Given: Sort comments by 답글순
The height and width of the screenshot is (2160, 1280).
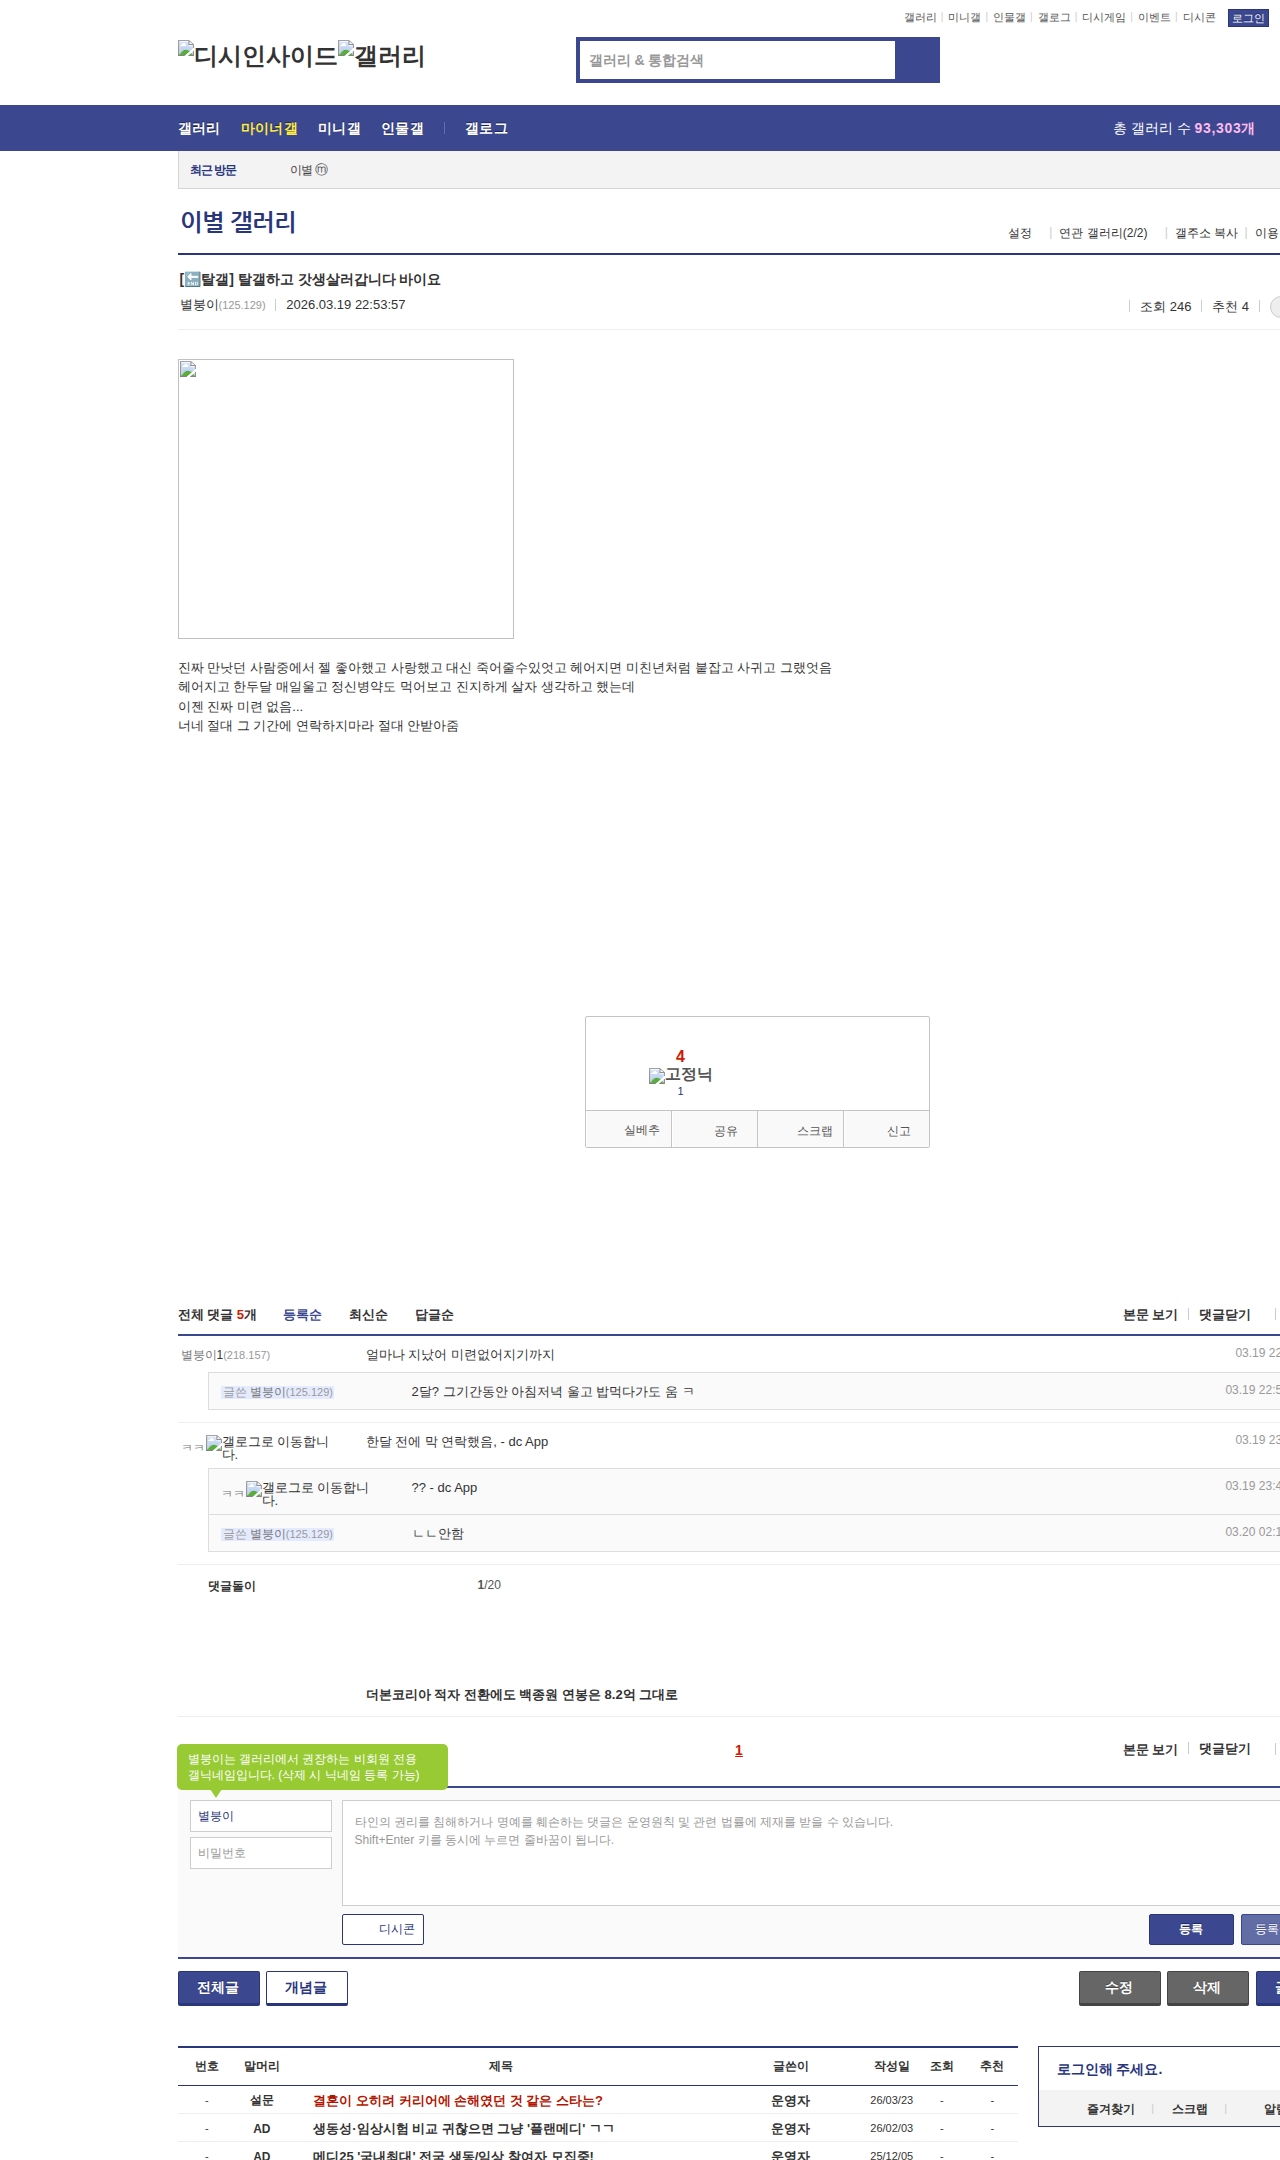Looking at the screenshot, I should [434, 1315].
